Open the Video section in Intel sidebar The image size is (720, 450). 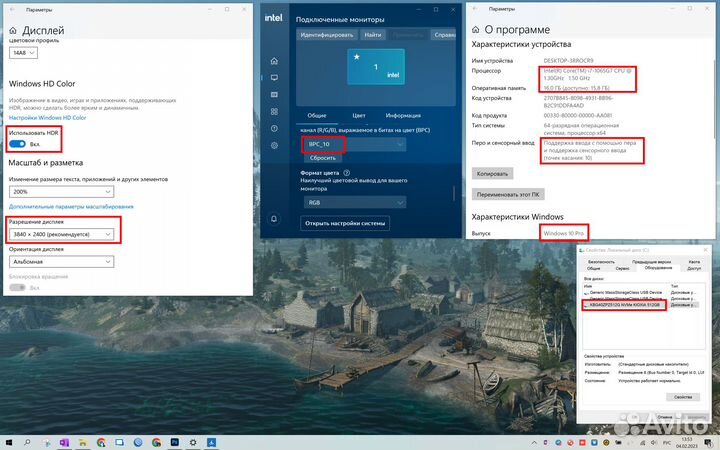point(274,95)
